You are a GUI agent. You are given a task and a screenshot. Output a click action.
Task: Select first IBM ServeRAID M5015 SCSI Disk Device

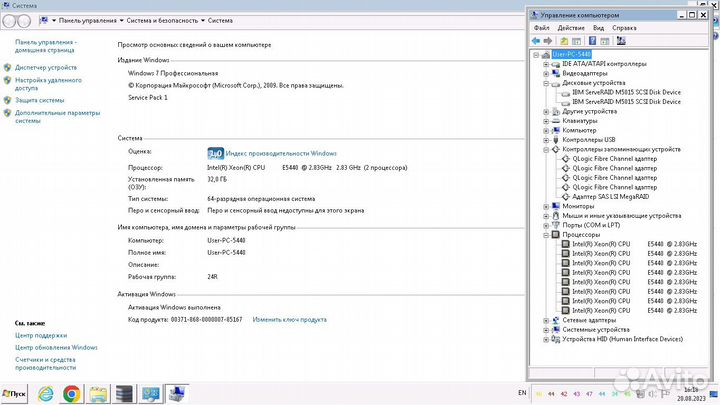pos(626,92)
